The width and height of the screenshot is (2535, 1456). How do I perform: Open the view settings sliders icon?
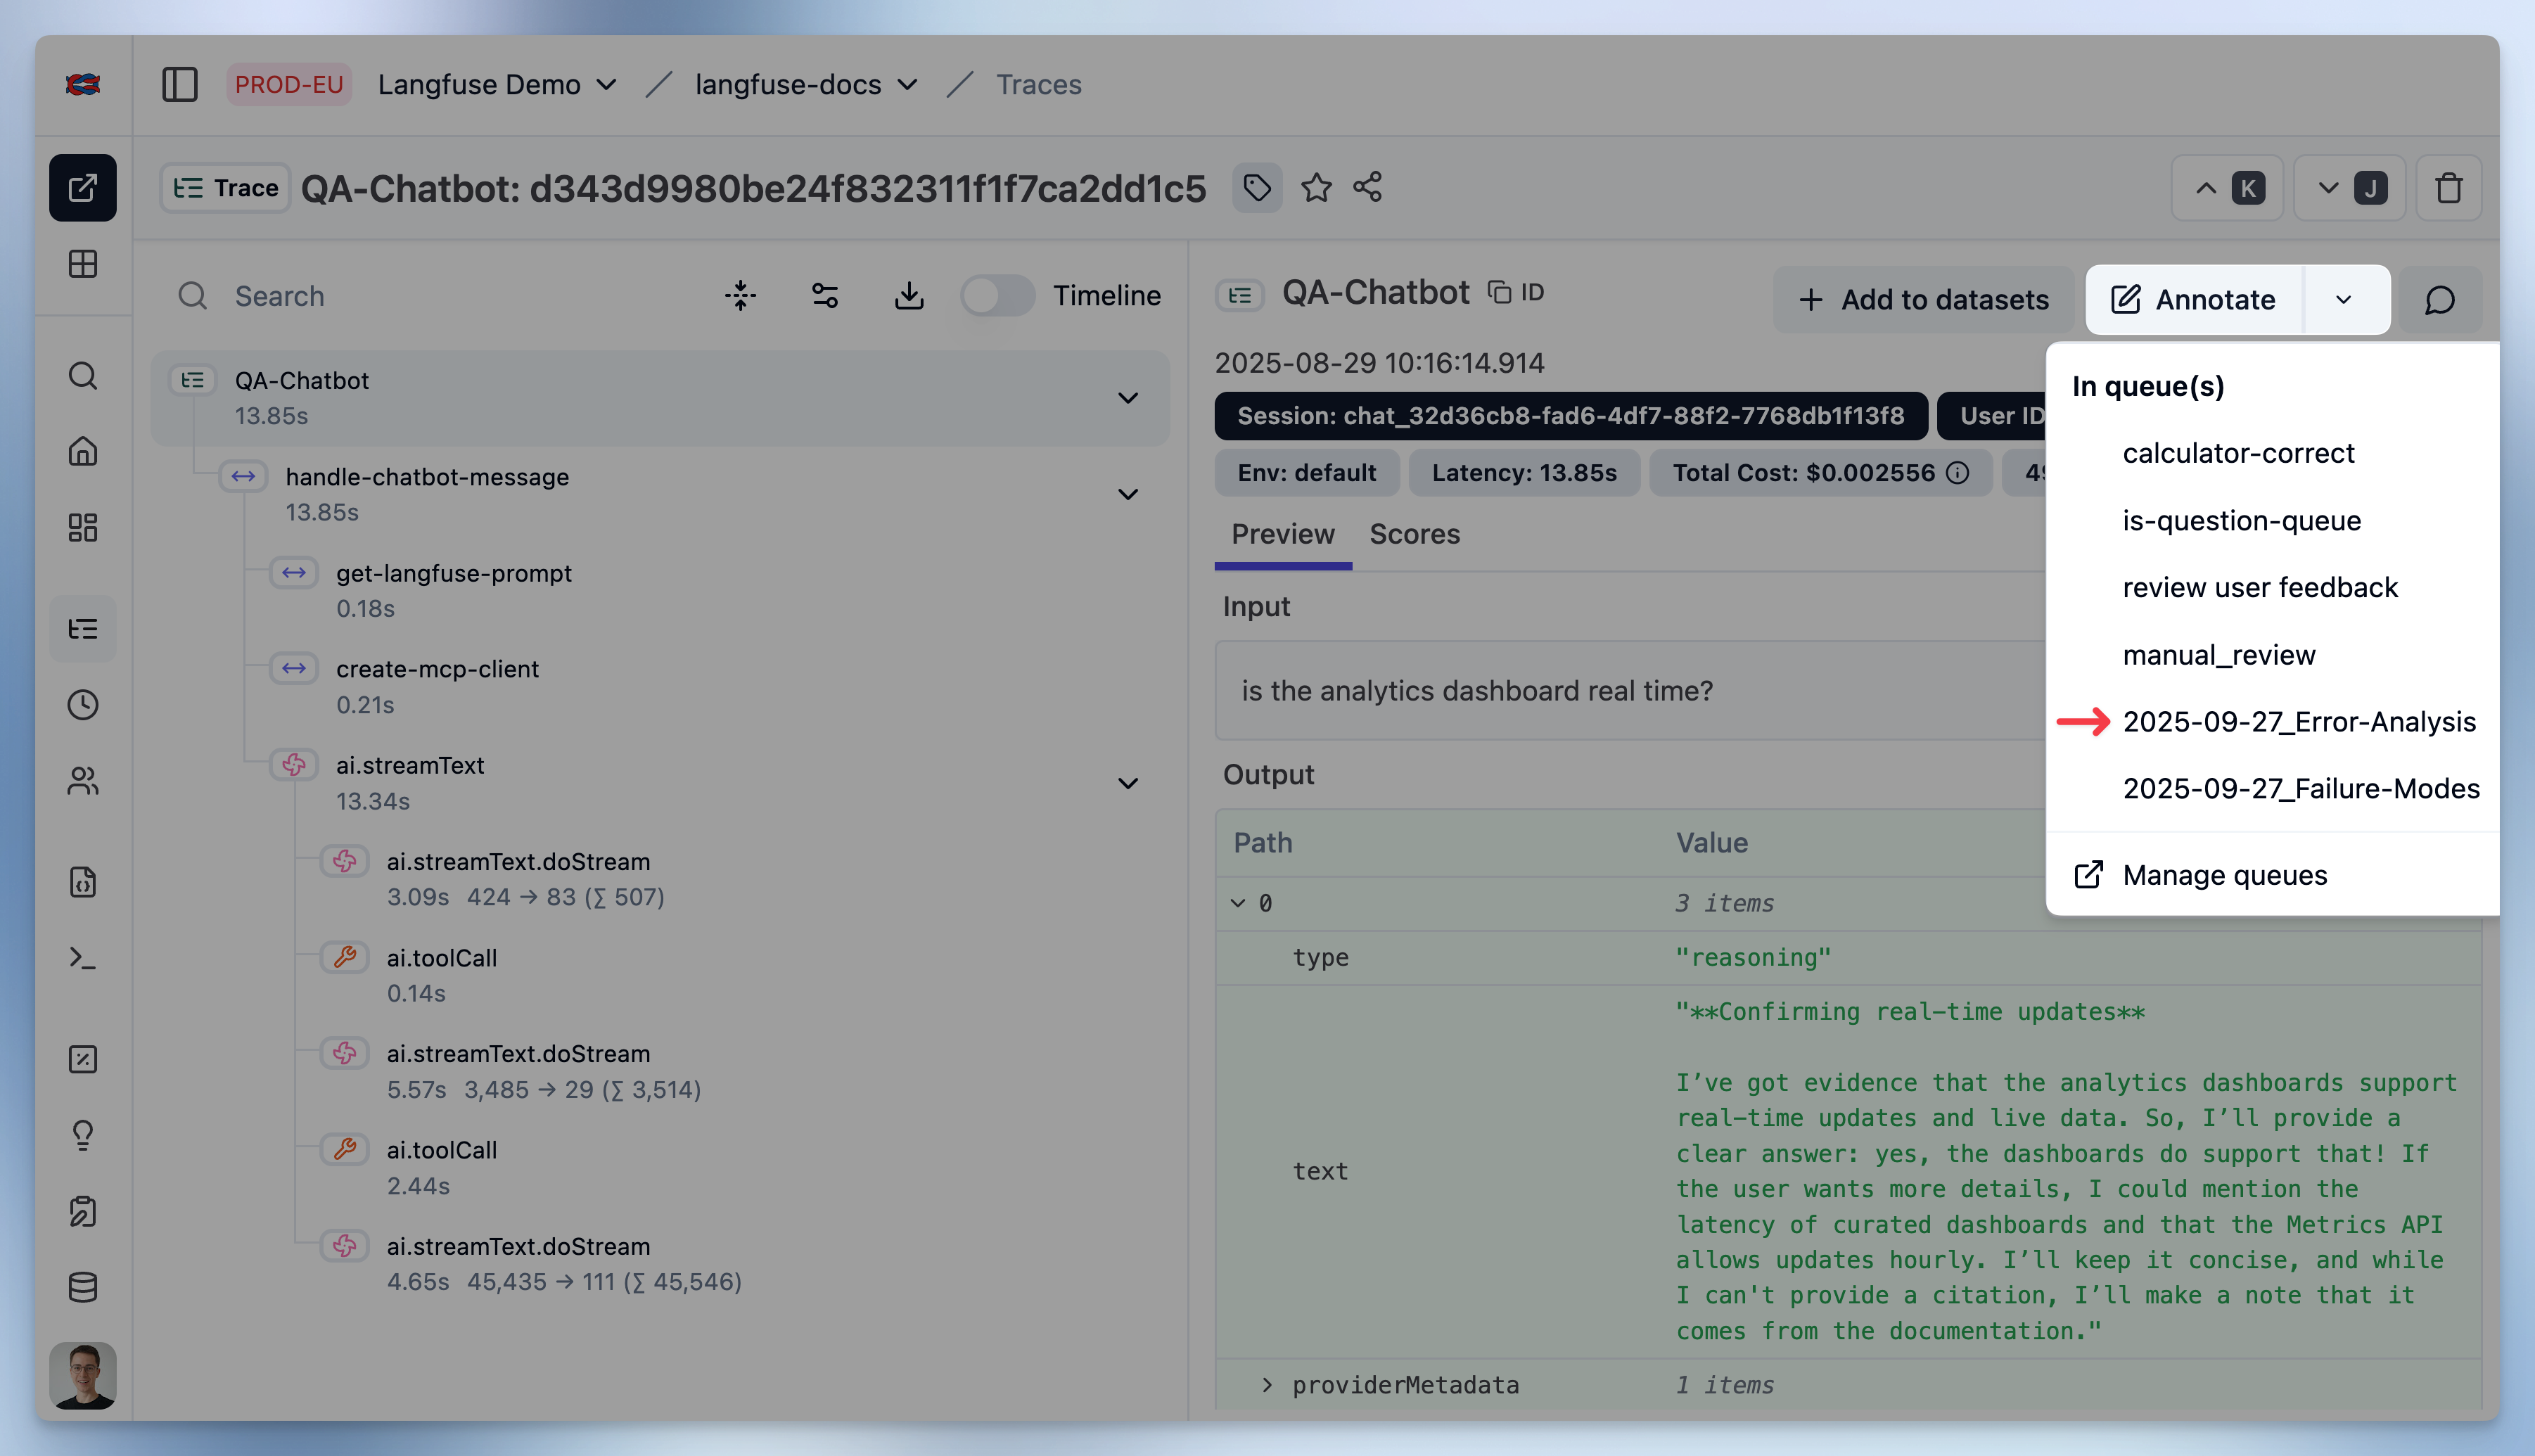[x=825, y=296]
